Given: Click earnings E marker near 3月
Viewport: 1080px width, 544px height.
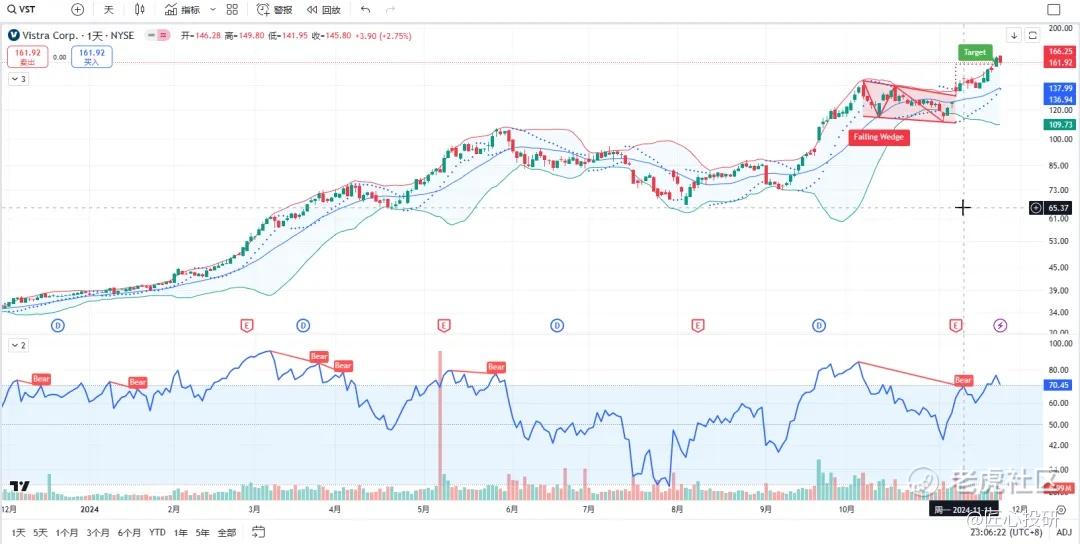Looking at the screenshot, I should tap(246, 325).
